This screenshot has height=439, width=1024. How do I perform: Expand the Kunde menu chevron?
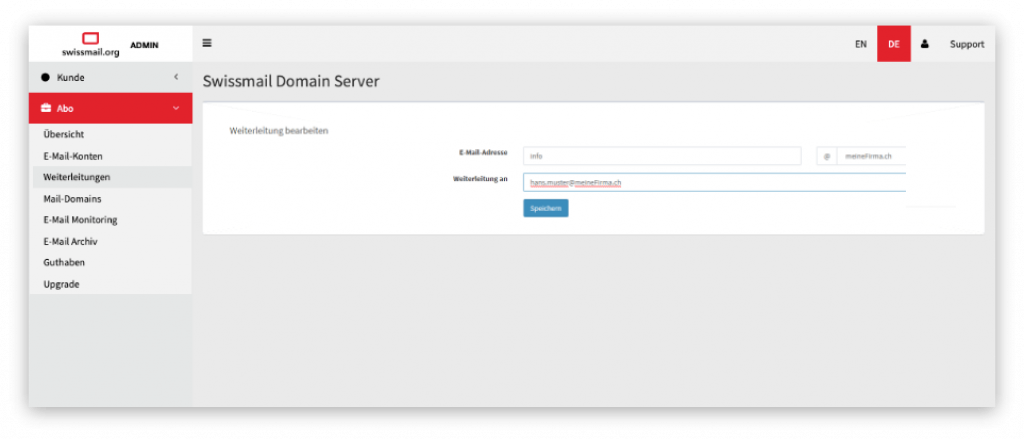176,77
